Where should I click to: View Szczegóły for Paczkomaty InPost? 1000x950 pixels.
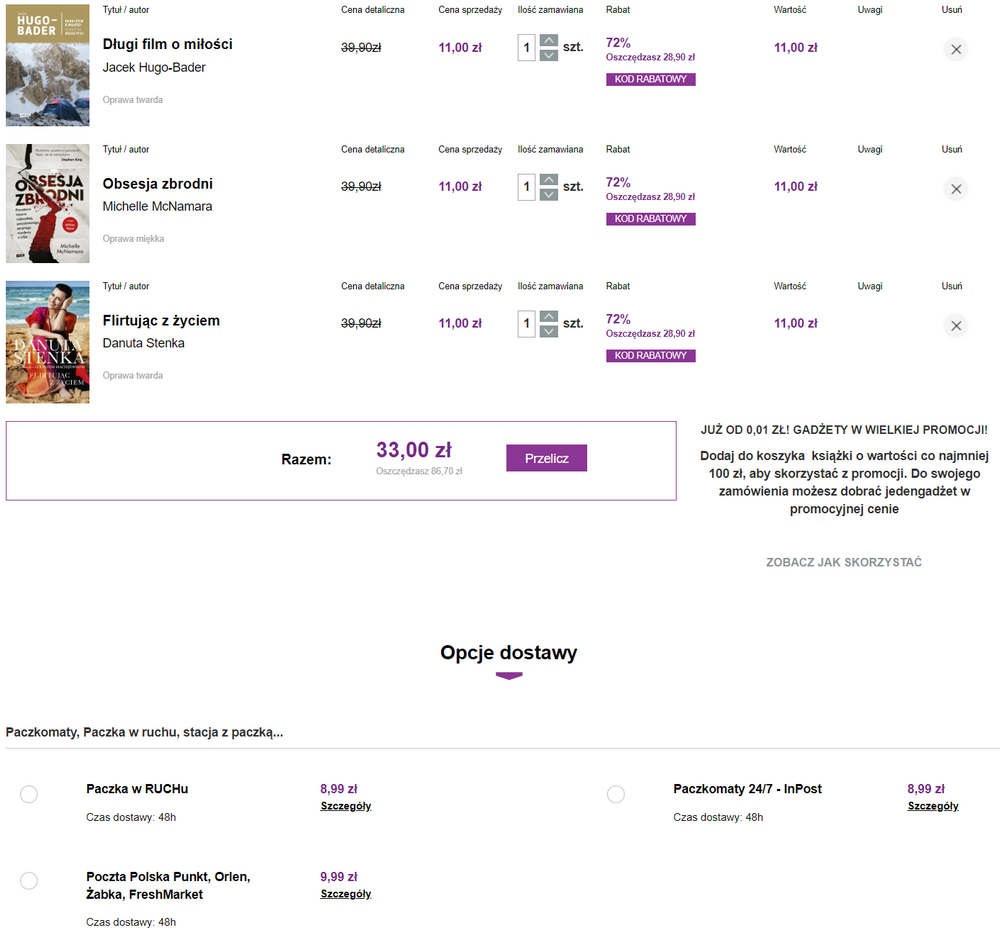[933, 806]
